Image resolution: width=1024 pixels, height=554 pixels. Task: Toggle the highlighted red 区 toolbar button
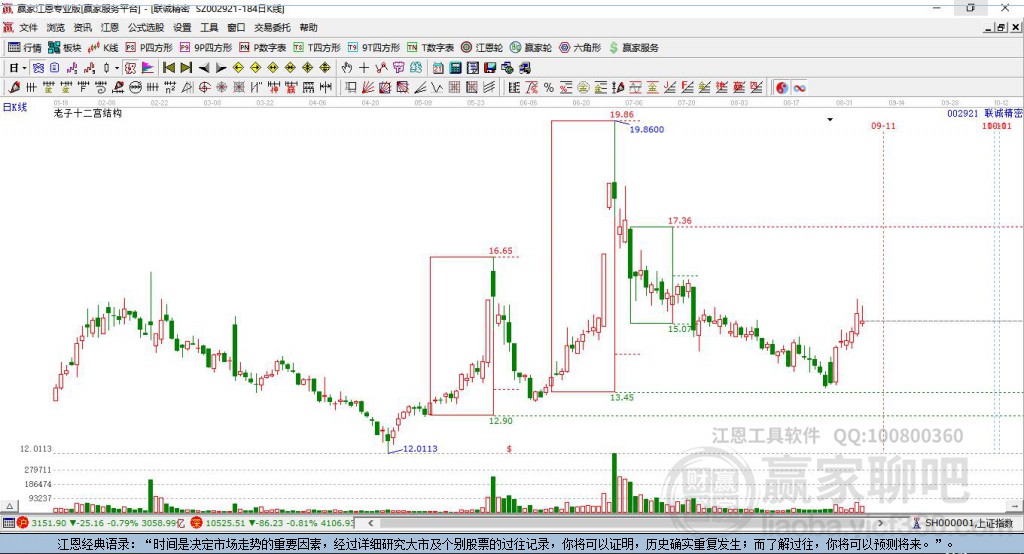click(131, 68)
